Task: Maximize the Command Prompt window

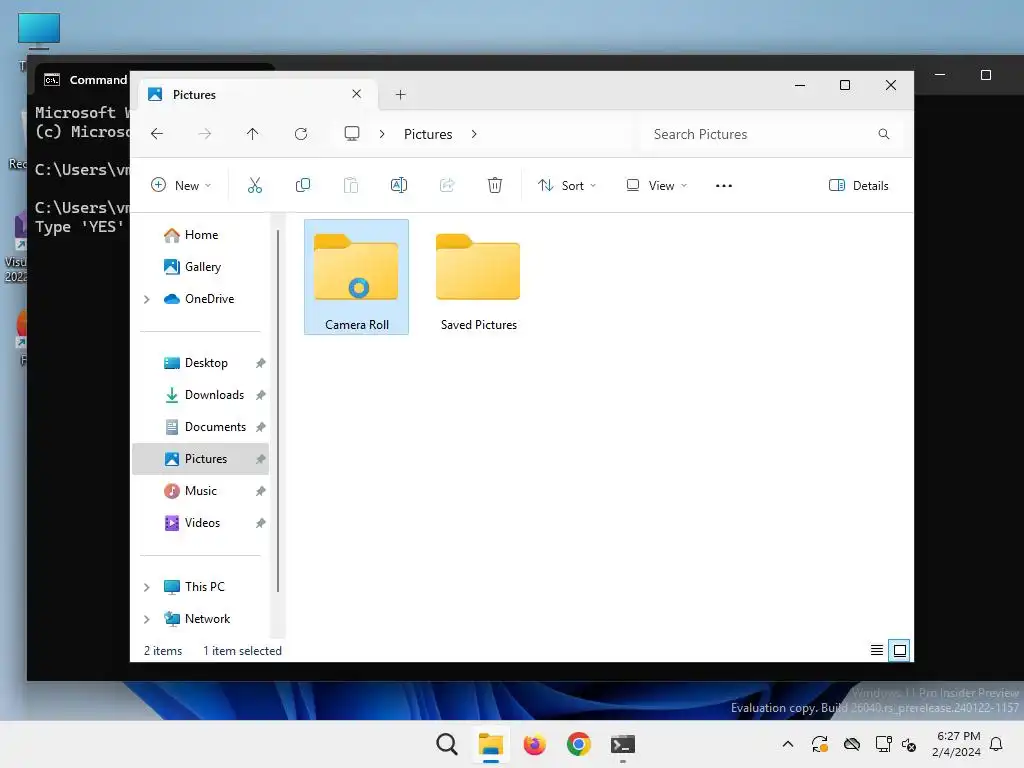Action: point(985,75)
